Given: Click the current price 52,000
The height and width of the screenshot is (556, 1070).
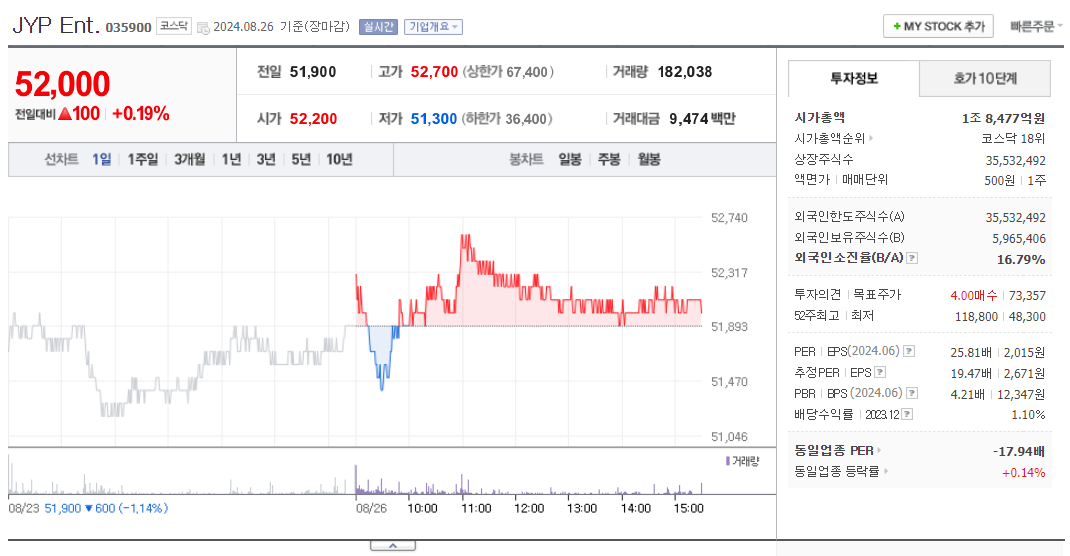Looking at the screenshot, I should pos(62,85).
